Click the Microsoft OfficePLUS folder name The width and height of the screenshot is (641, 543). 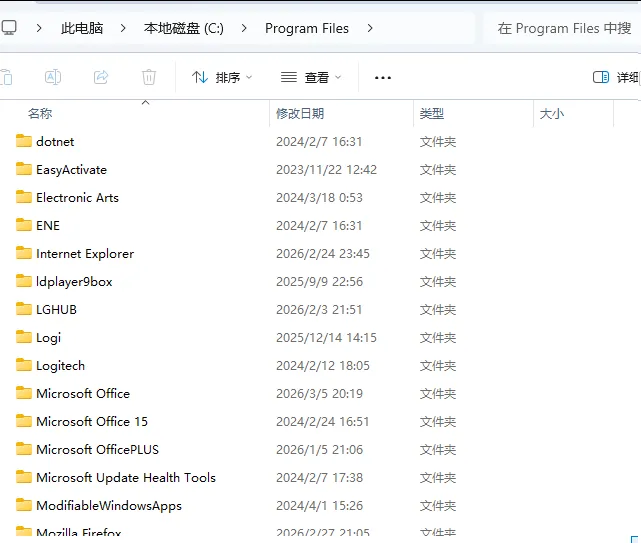click(97, 450)
